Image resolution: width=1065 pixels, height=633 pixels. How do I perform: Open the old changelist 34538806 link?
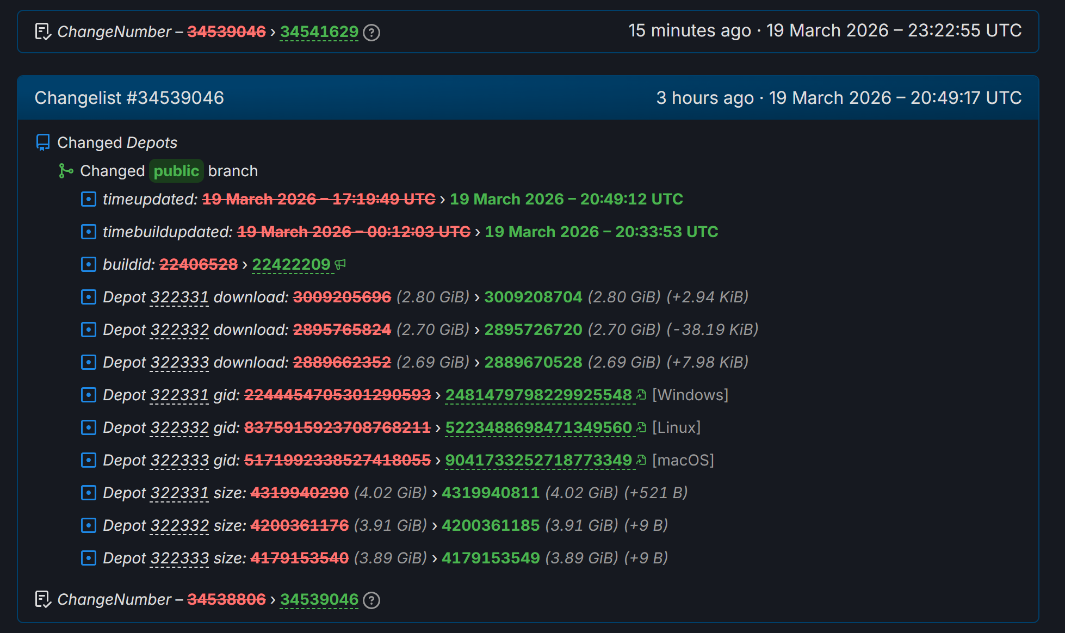(226, 600)
